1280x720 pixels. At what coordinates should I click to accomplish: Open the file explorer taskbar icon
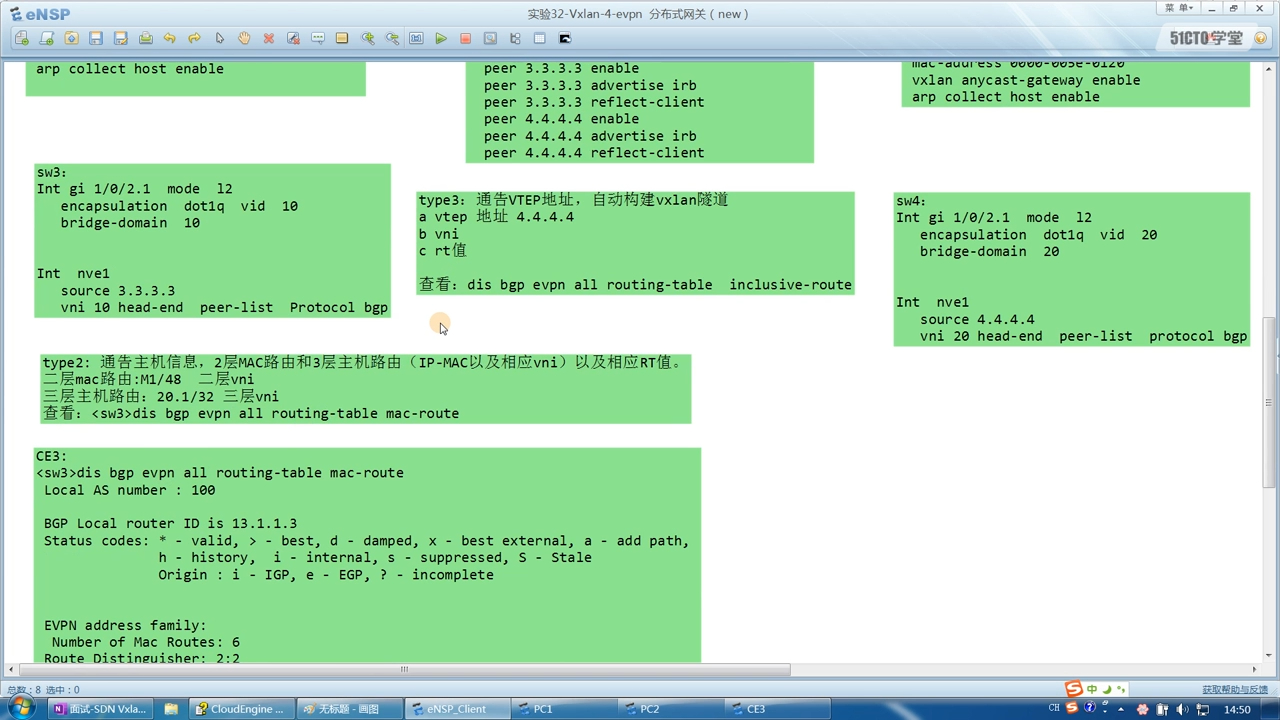click(x=169, y=709)
